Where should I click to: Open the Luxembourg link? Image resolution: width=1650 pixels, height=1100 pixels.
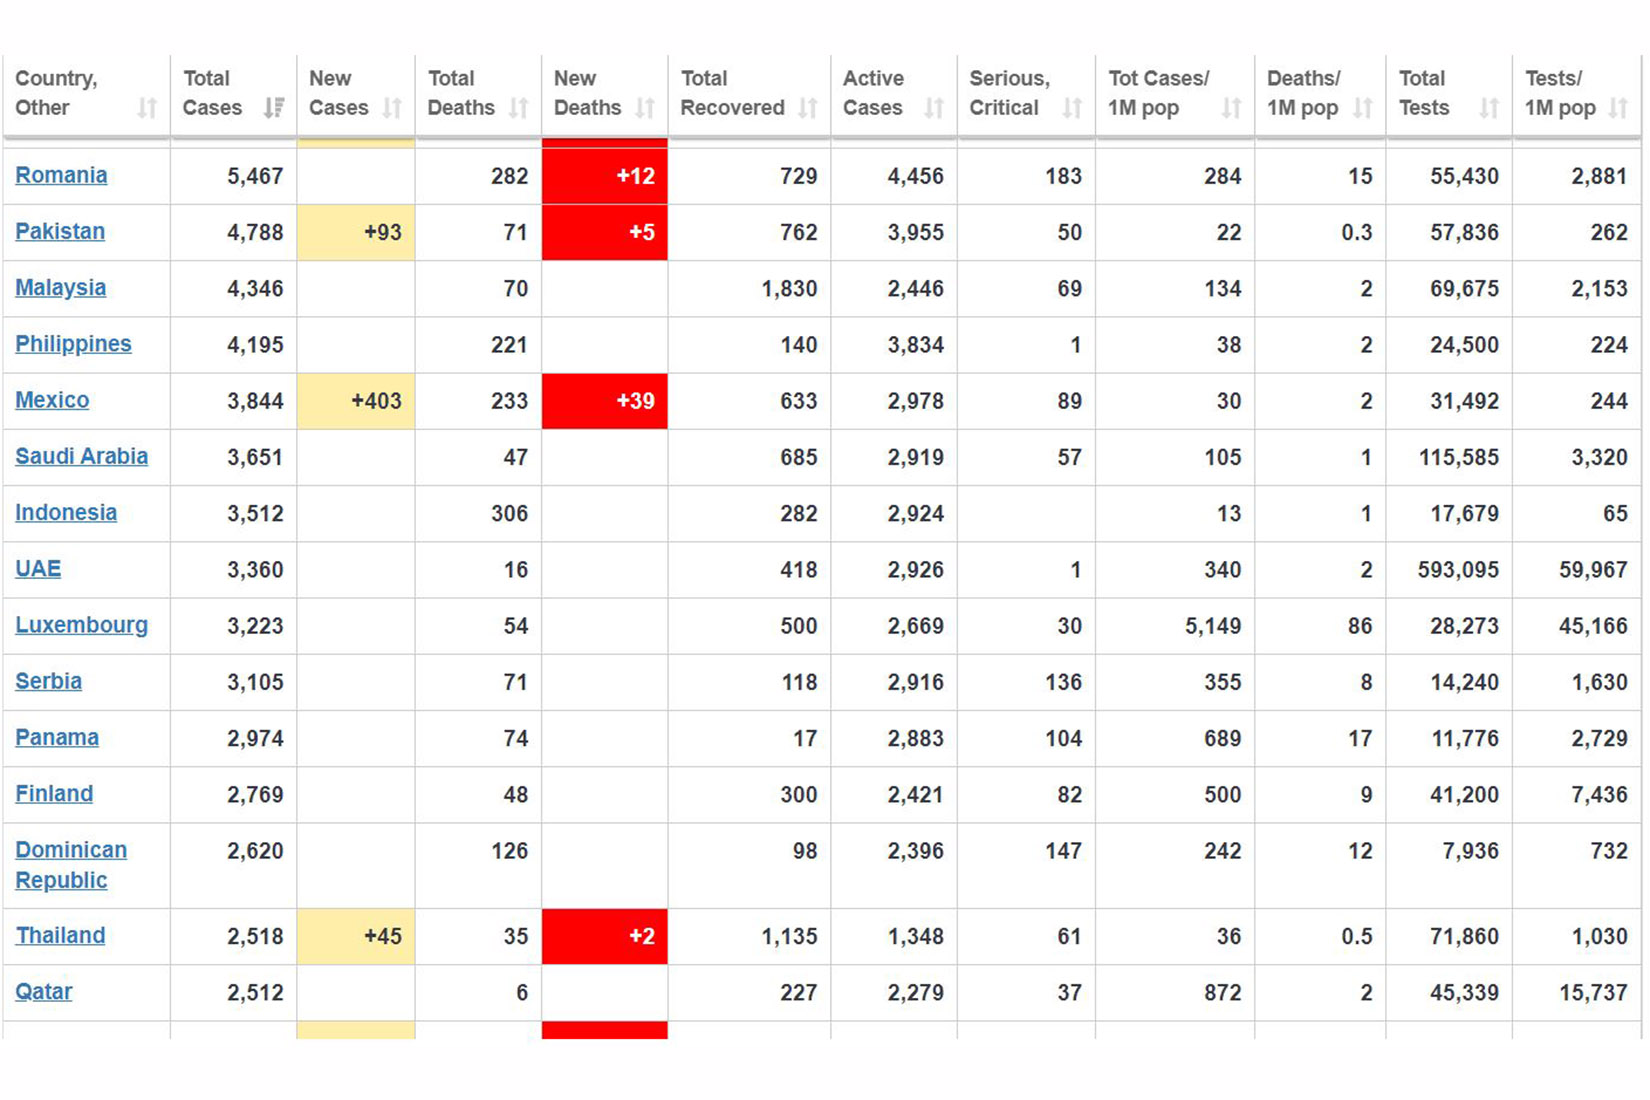click(x=81, y=625)
